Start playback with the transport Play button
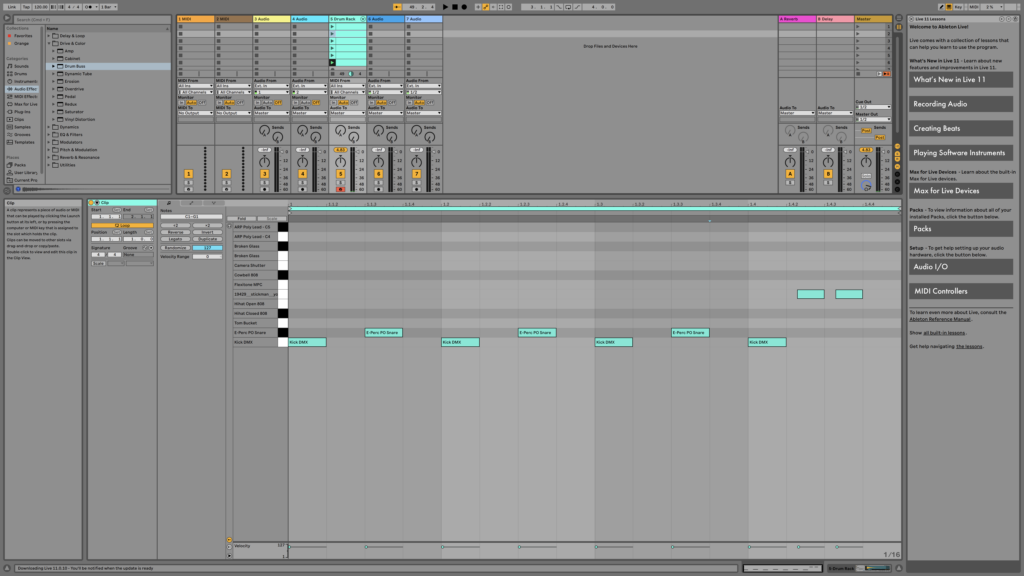Screen dimensions: 1024x576 pos(445,7)
